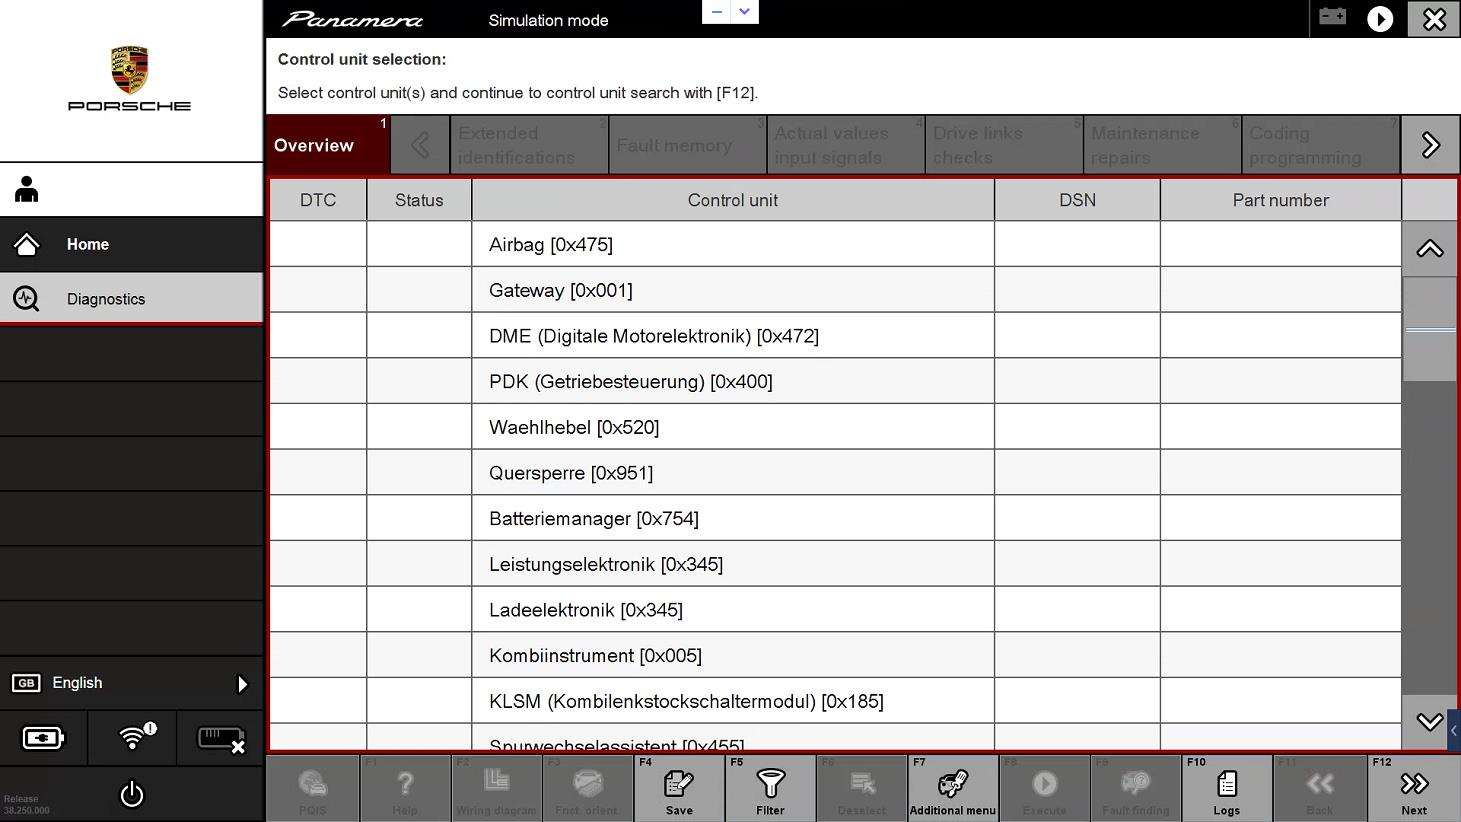Close the application with X button

click(1434, 19)
